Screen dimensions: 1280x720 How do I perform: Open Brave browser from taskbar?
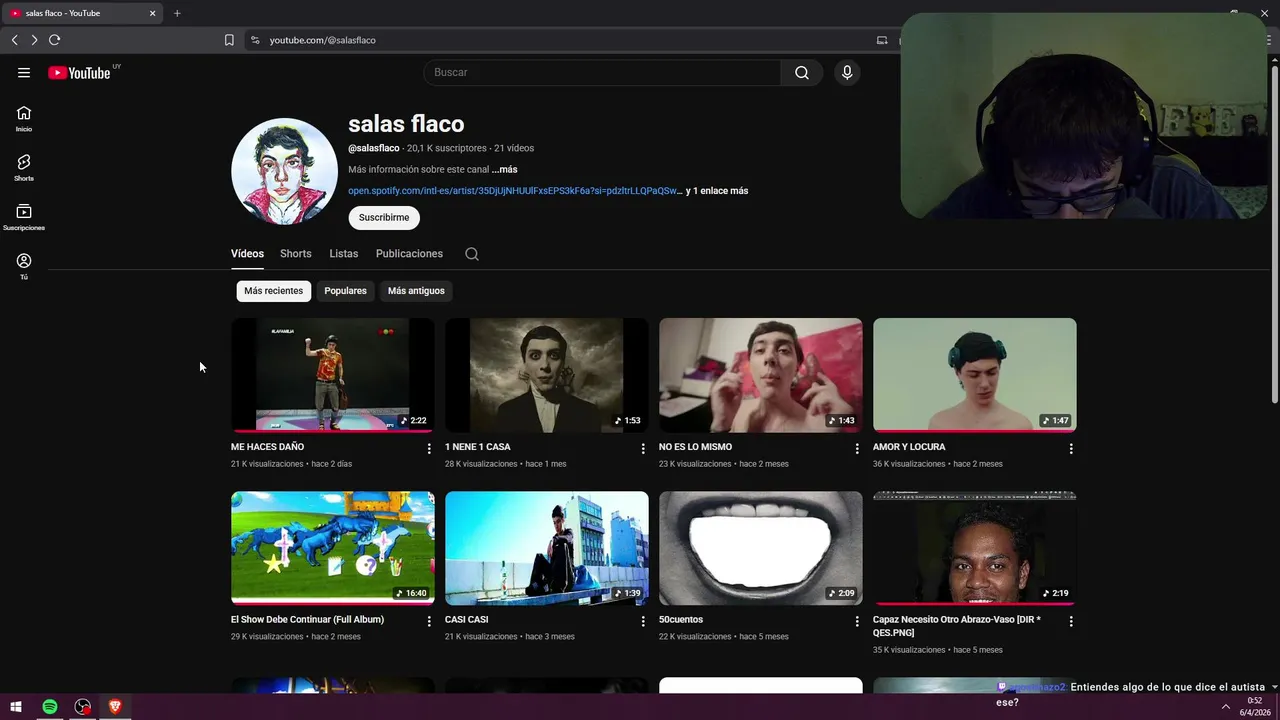pos(115,707)
